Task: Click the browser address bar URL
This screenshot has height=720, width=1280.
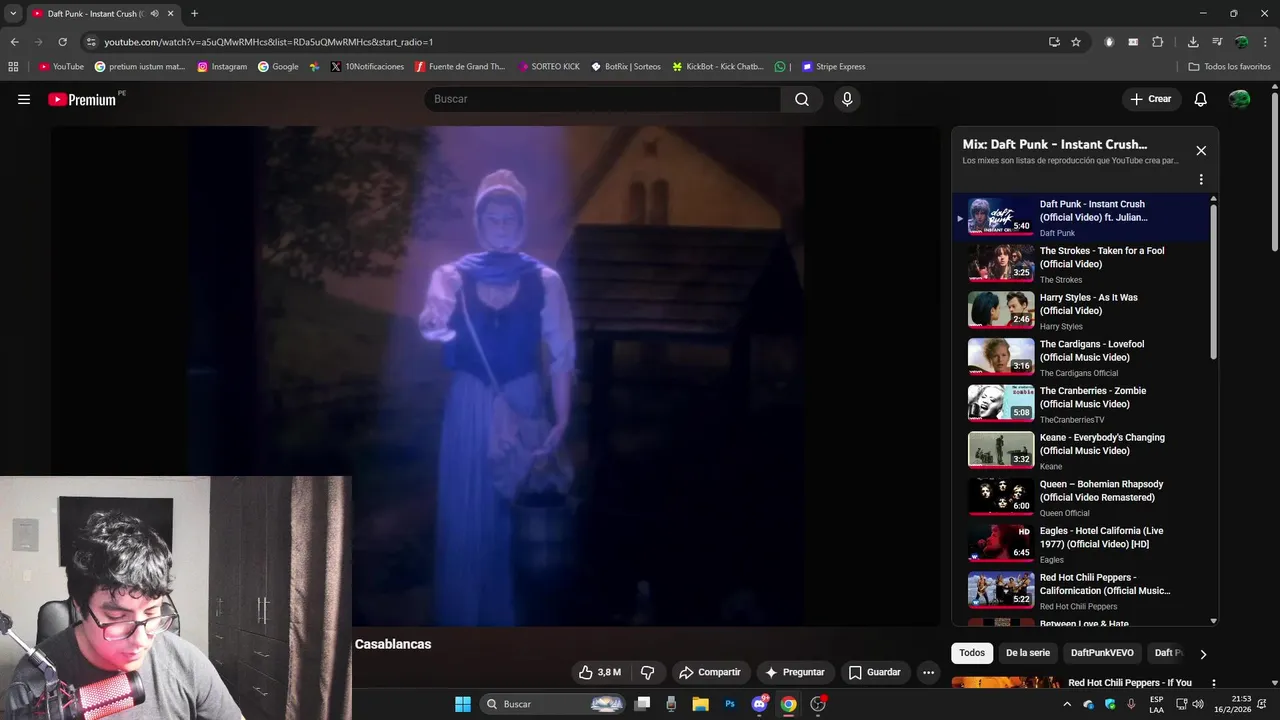Action: click(x=269, y=42)
